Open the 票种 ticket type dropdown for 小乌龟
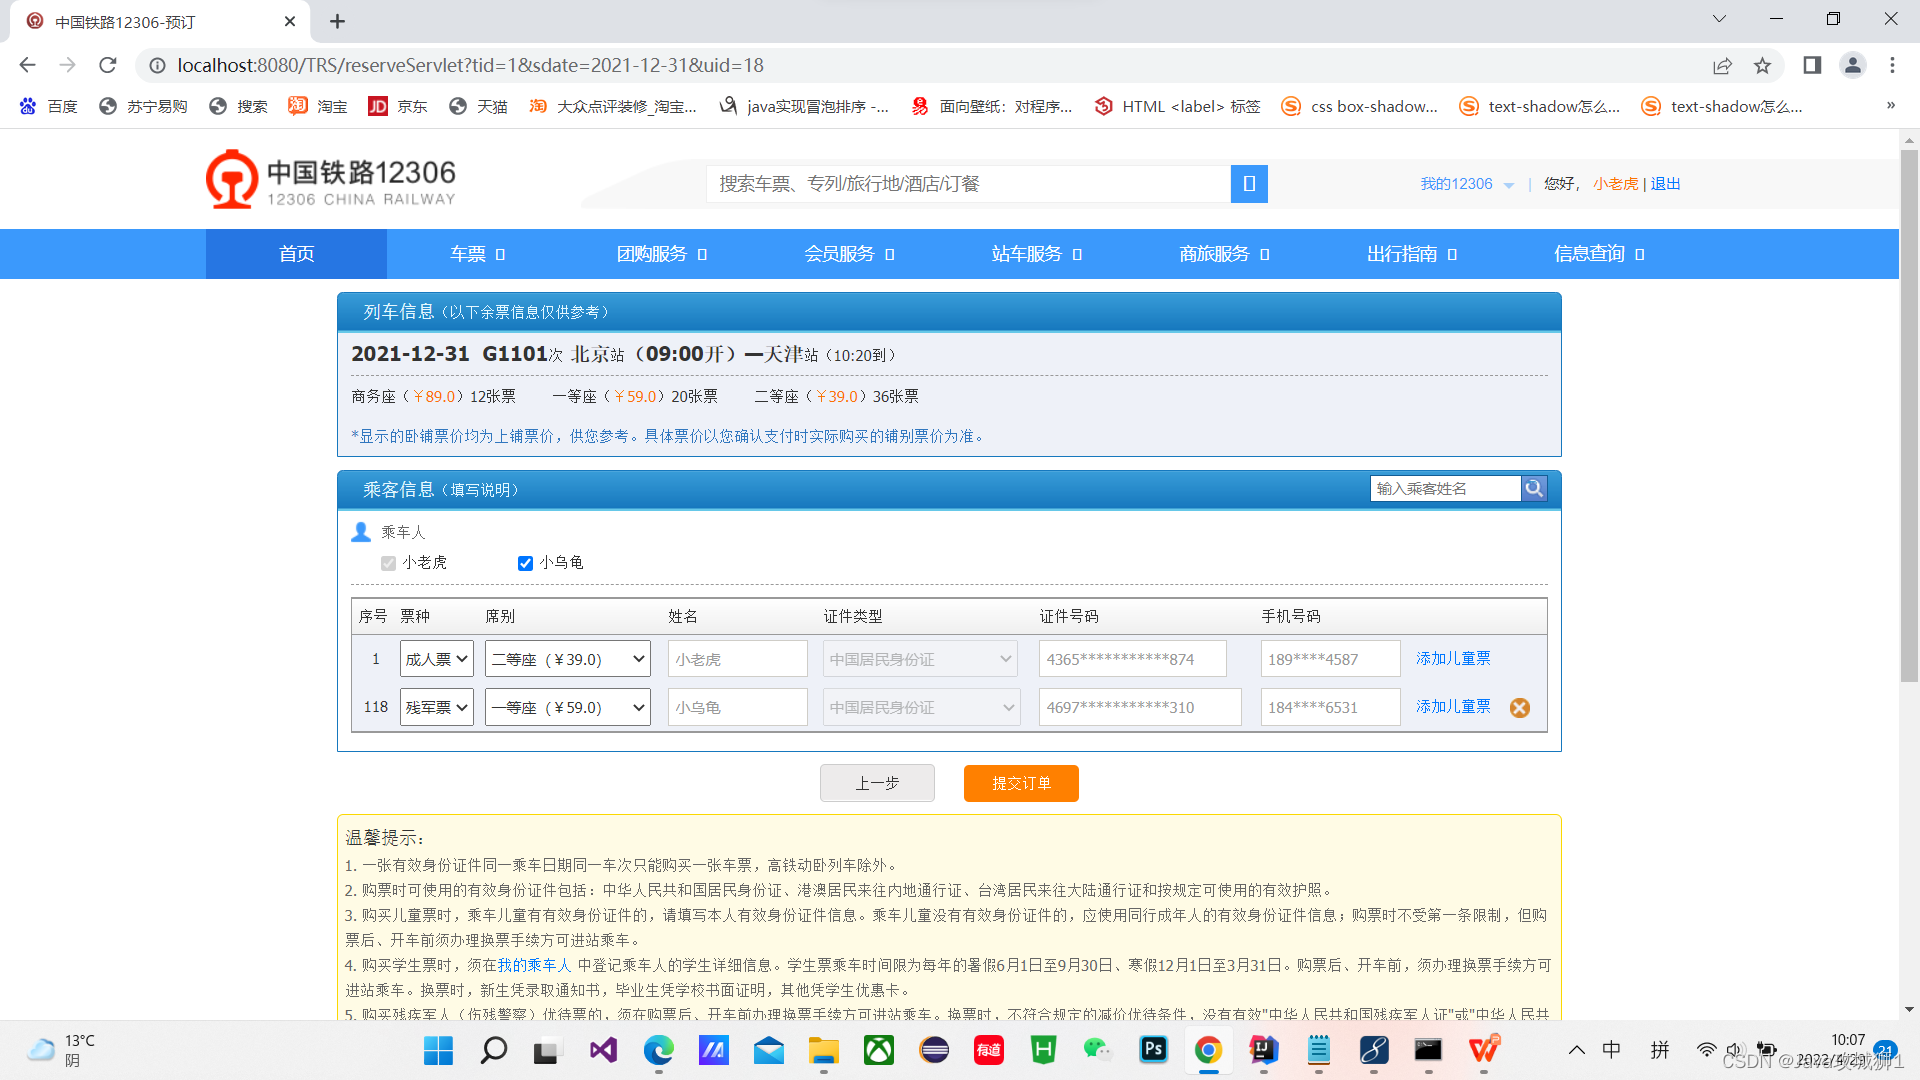Image resolution: width=1920 pixels, height=1080 pixels. (x=436, y=707)
